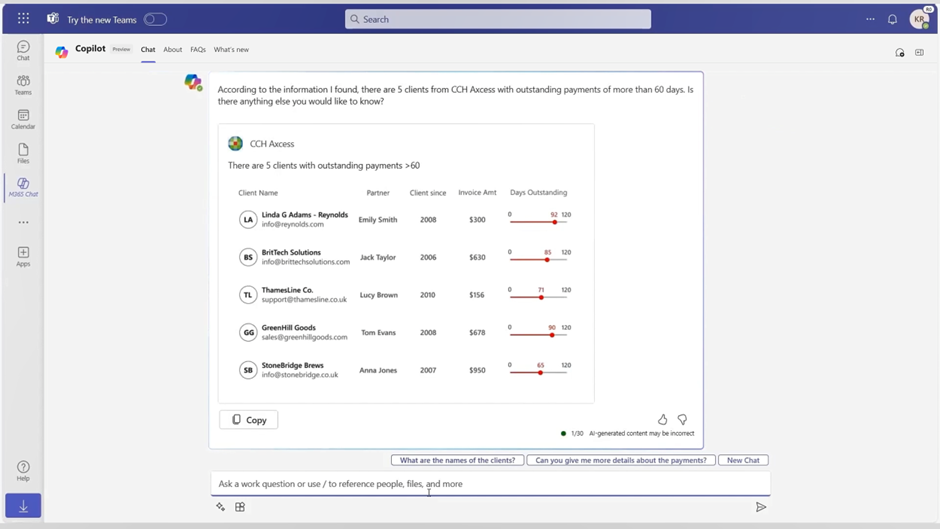Click the SB client avatar
Screen dimensions: 940x529
(248, 370)
